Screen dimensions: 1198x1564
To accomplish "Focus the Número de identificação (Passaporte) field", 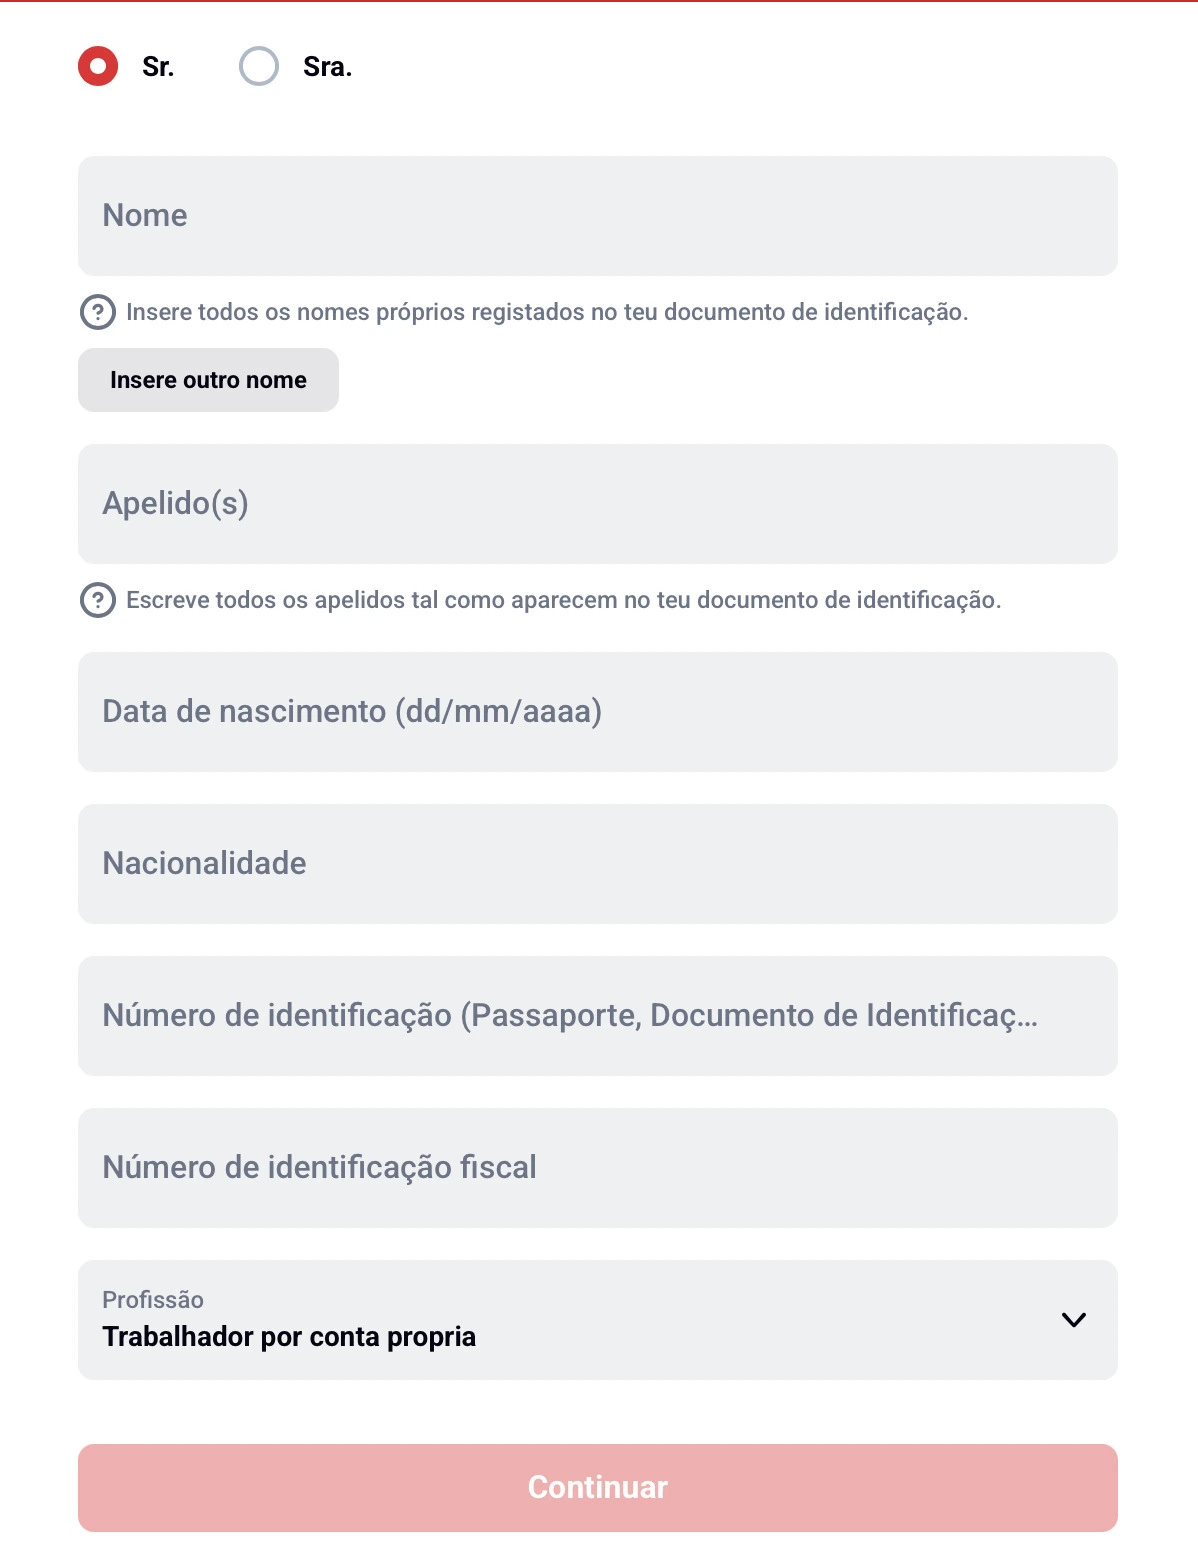I will point(597,1016).
